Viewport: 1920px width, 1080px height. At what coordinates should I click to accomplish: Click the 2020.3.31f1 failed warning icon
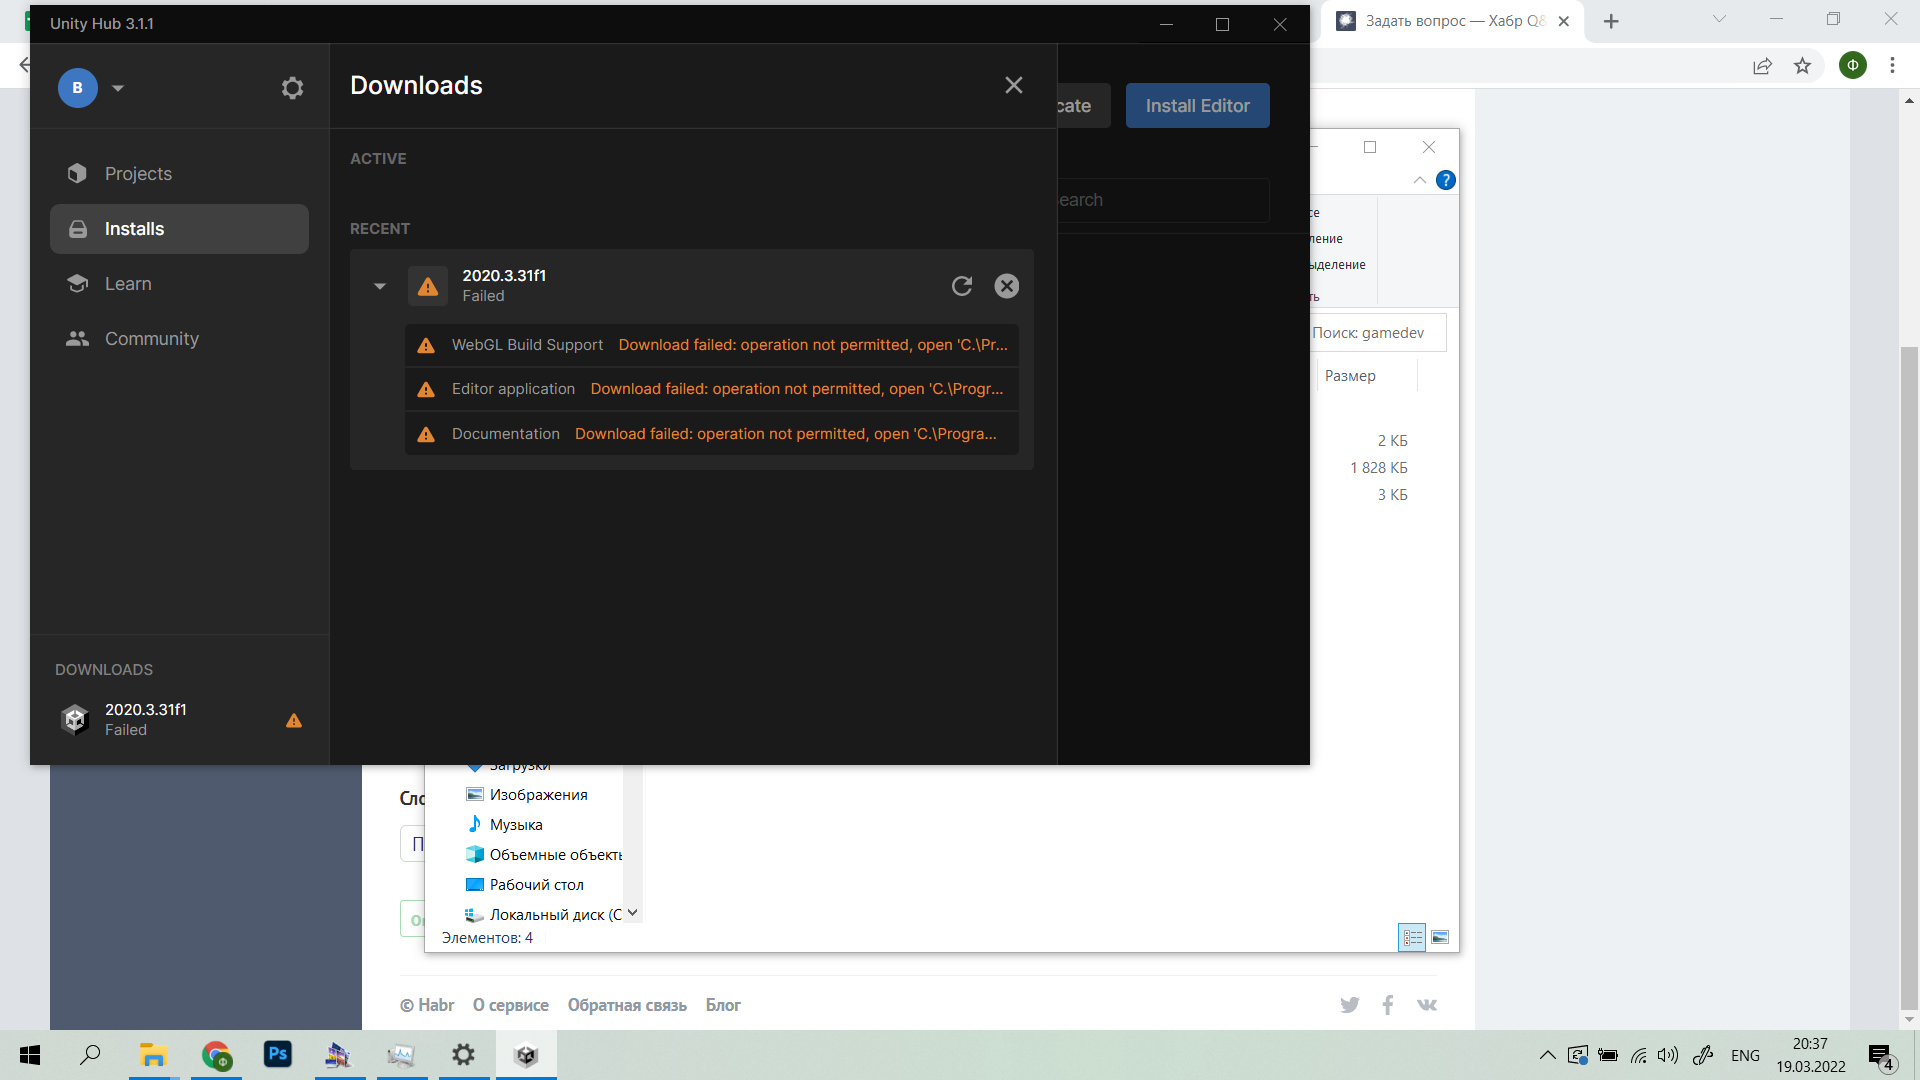428,286
